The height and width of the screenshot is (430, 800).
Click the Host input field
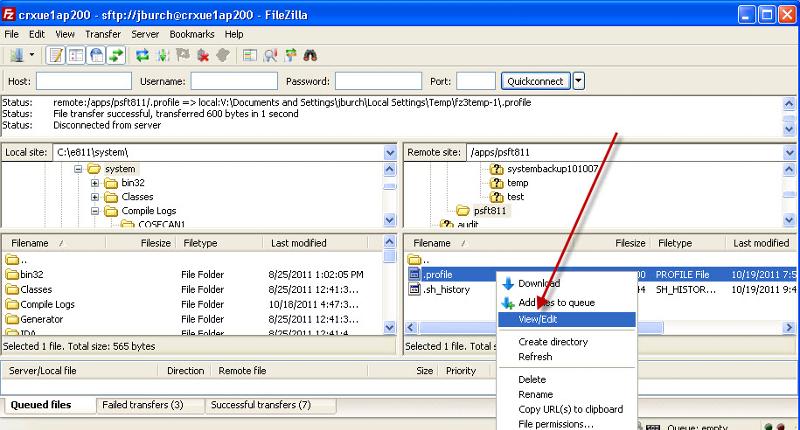[84, 81]
